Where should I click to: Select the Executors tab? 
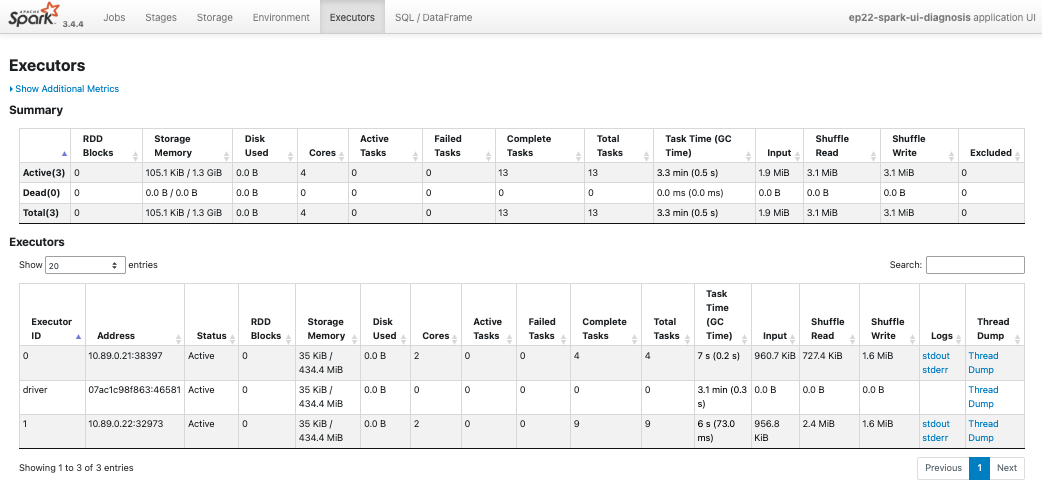tap(352, 17)
